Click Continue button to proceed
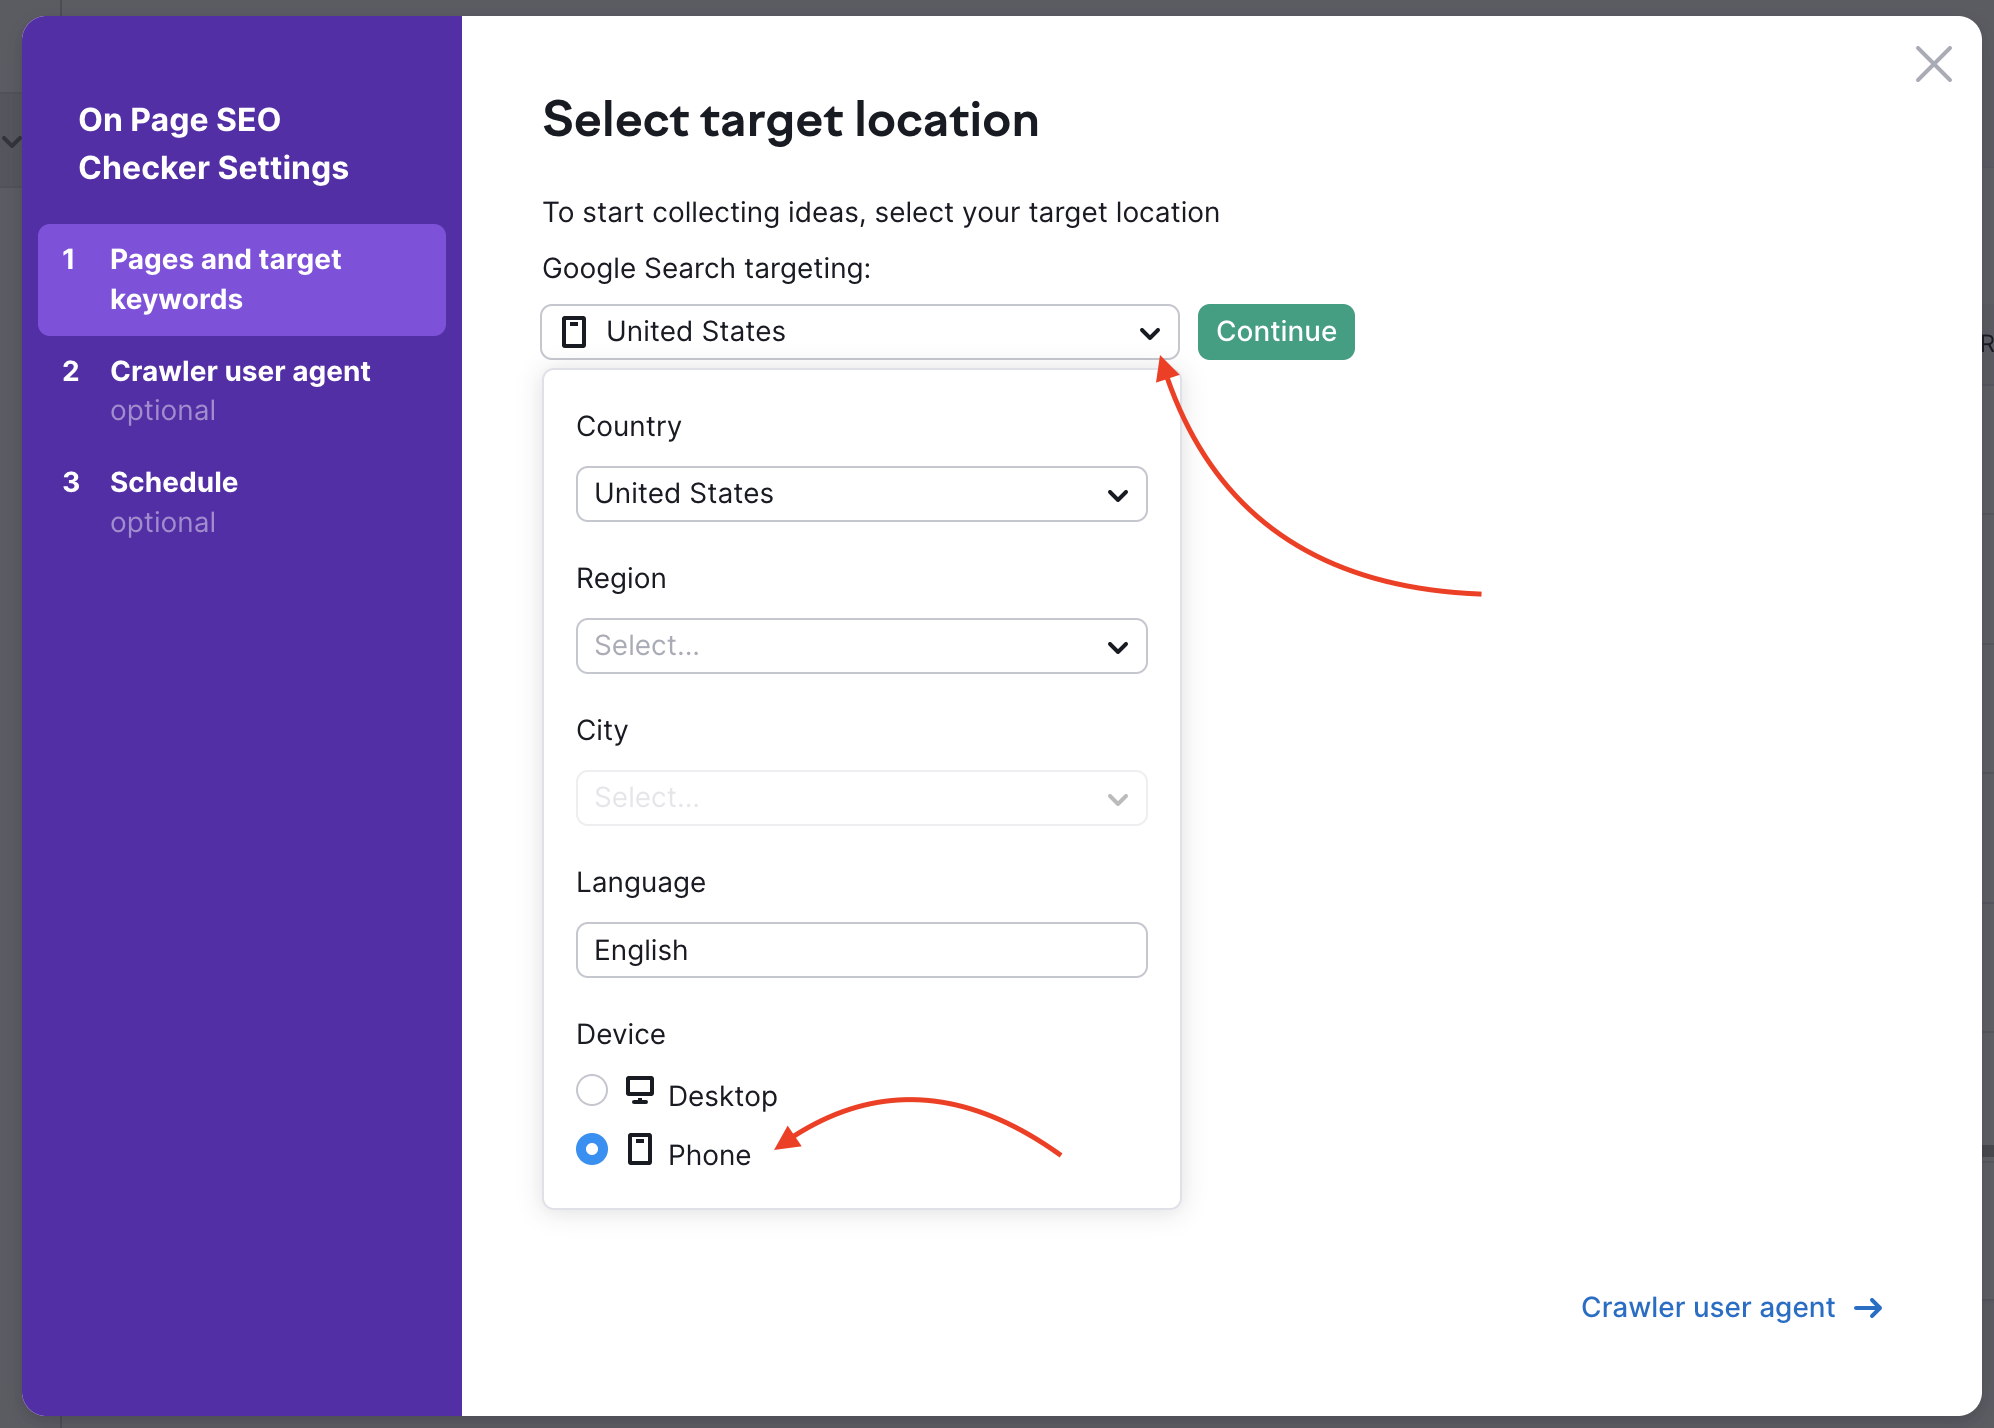Screen dimensions: 1994x1428 tap(1277, 331)
